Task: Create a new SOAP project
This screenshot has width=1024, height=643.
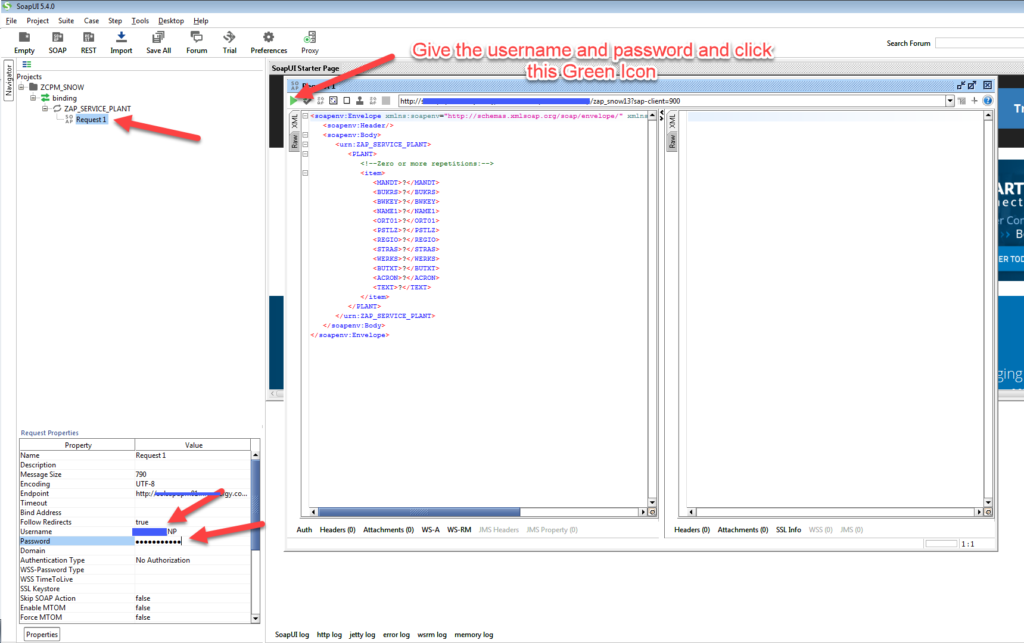Action: 57,42
